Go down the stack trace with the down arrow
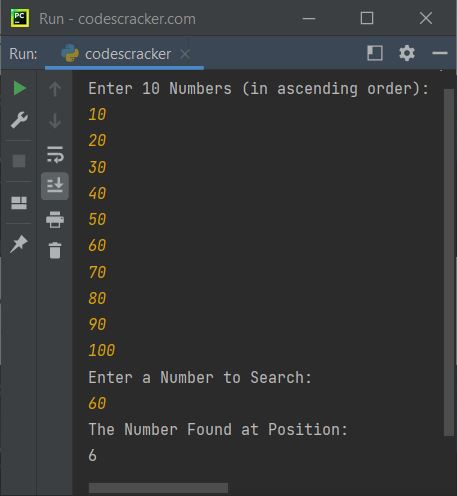457x496 pixels. 55,120
